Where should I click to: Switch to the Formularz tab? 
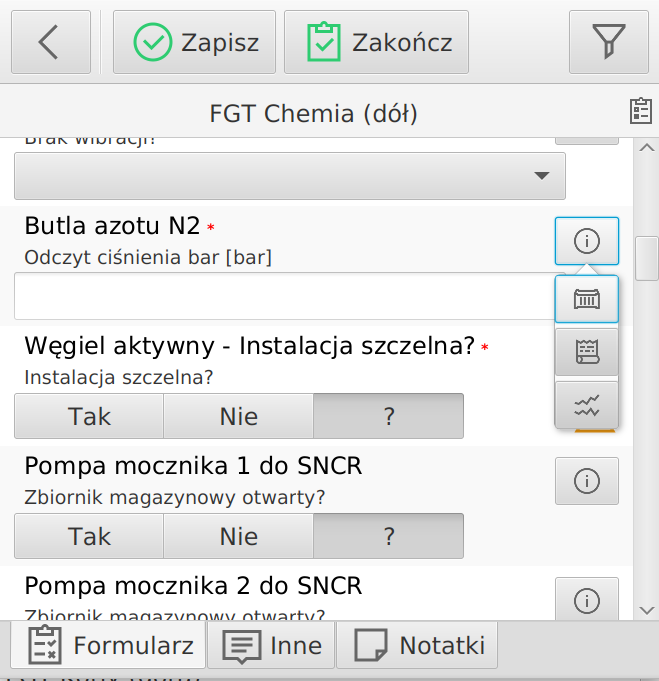108,645
